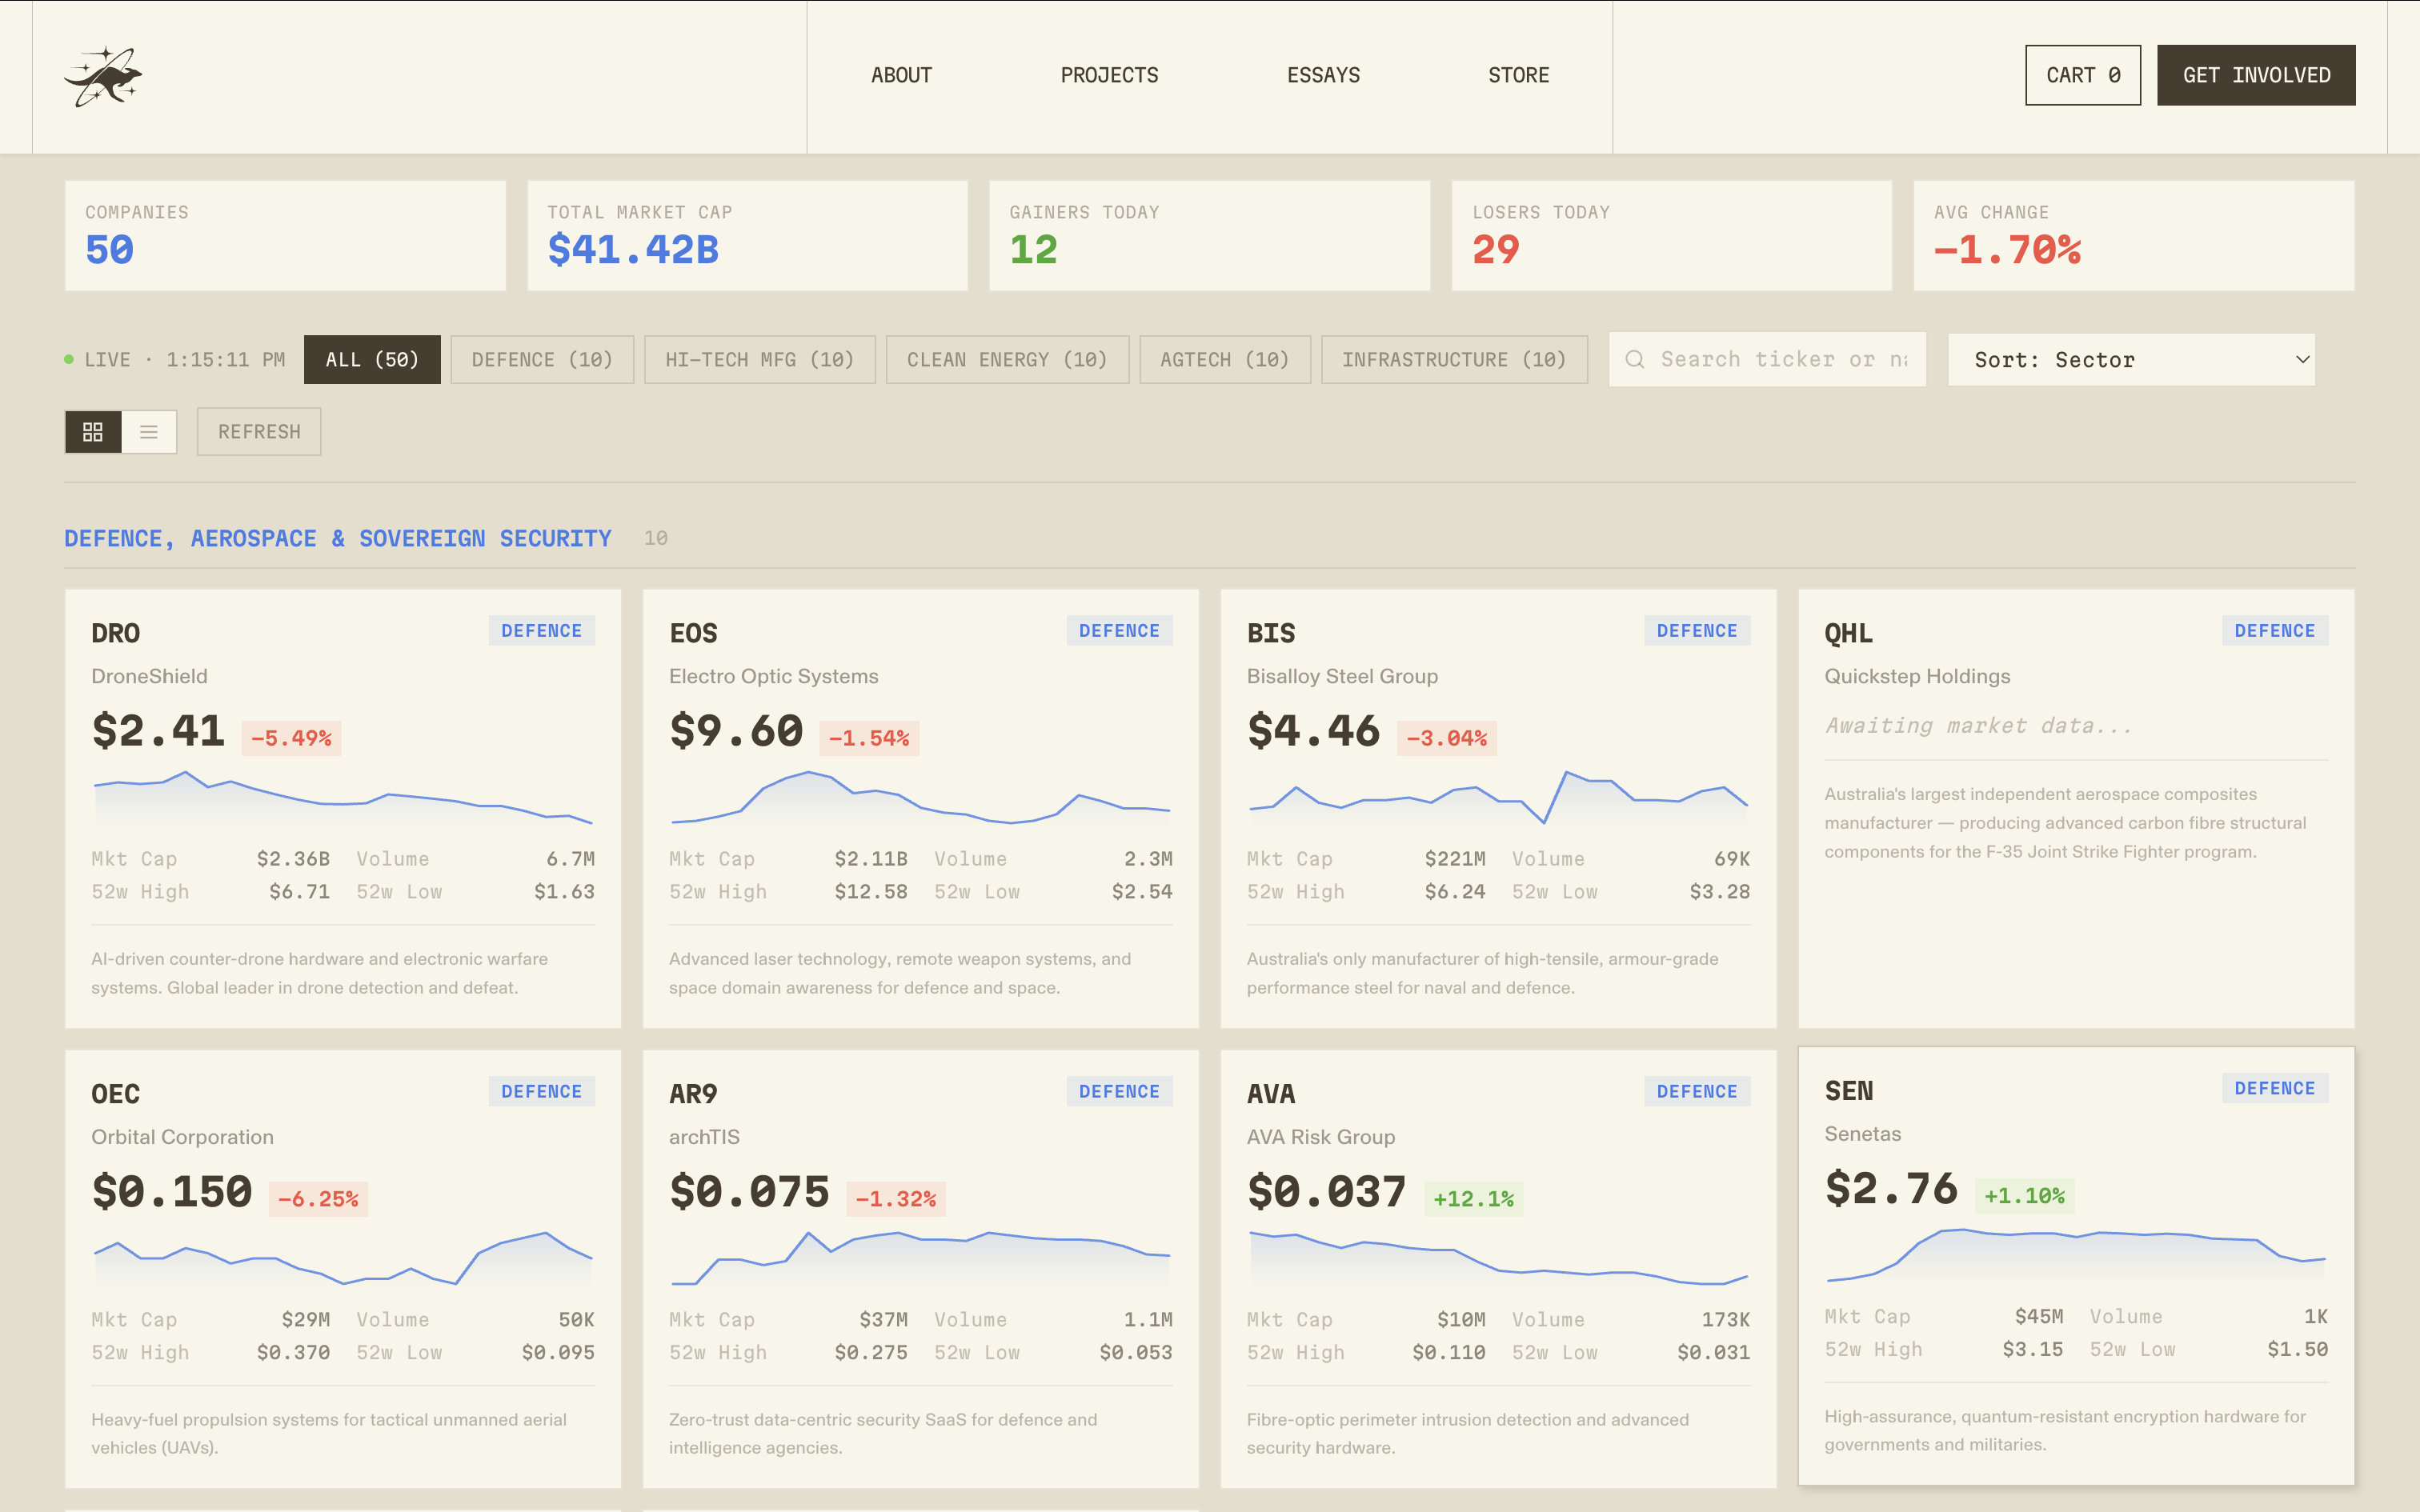This screenshot has height=1512, width=2420.
Task: Click the search magnifier icon
Action: click(x=1635, y=359)
